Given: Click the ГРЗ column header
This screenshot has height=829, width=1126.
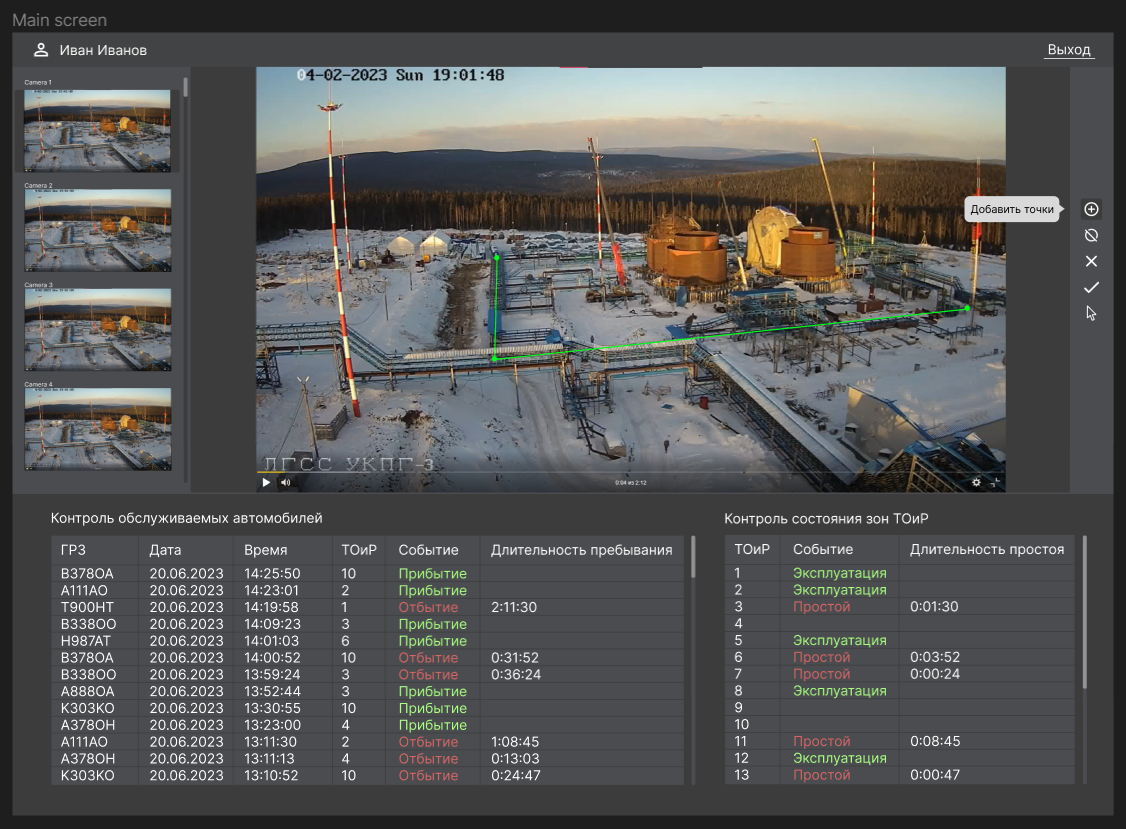Looking at the screenshot, I should [73, 549].
